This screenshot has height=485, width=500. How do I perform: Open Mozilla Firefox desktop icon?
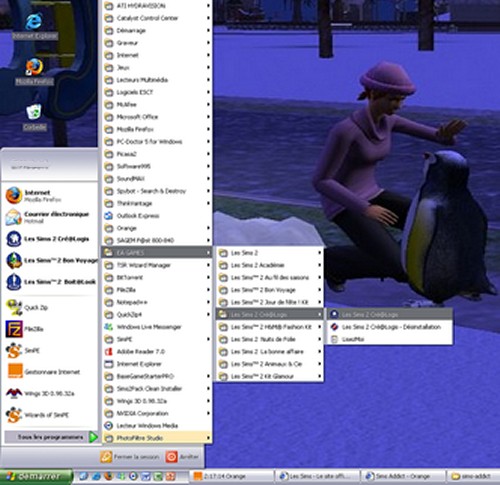pos(35,72)
